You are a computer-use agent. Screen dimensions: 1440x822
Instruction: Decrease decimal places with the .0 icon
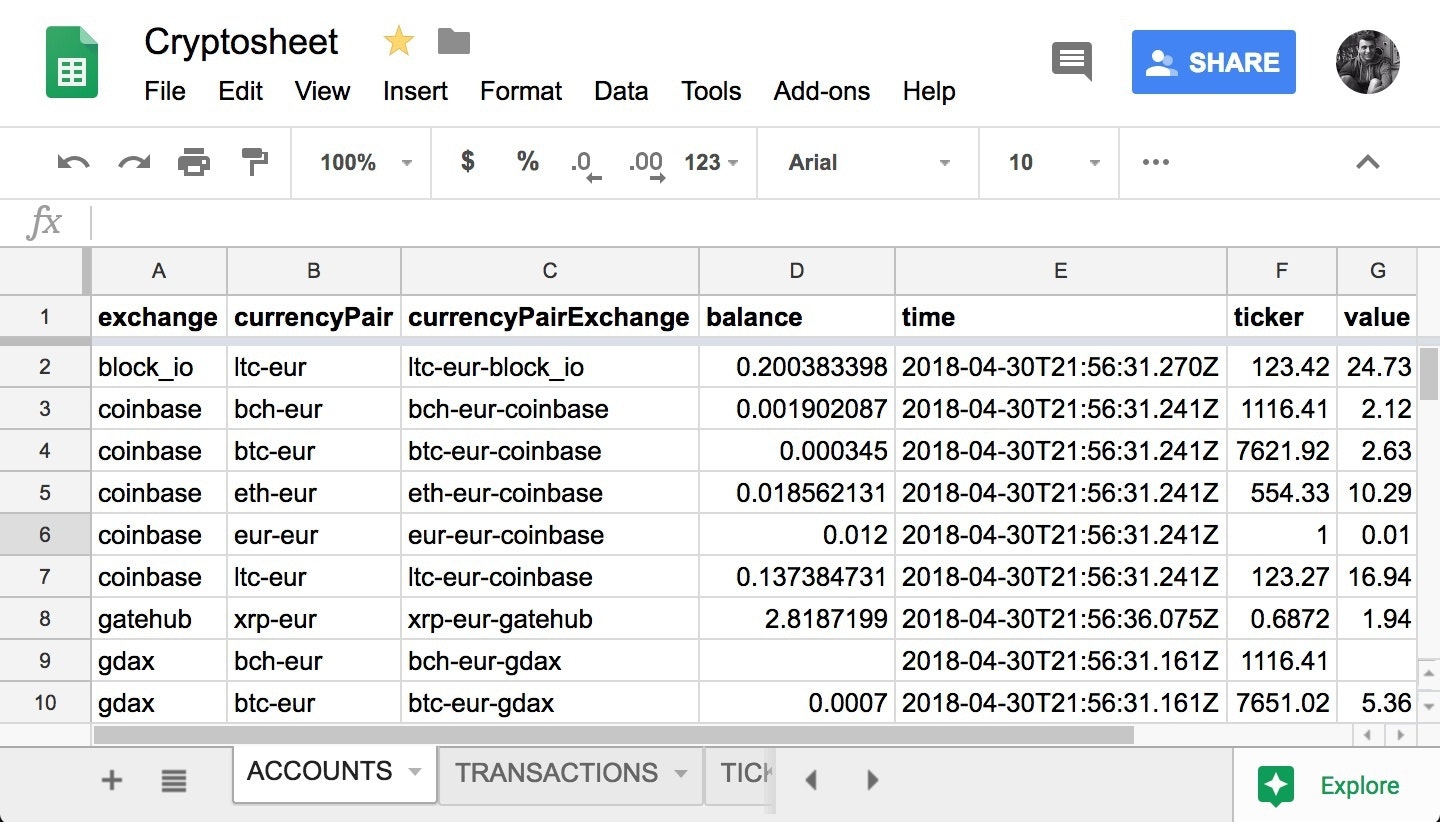click(585, 162)
